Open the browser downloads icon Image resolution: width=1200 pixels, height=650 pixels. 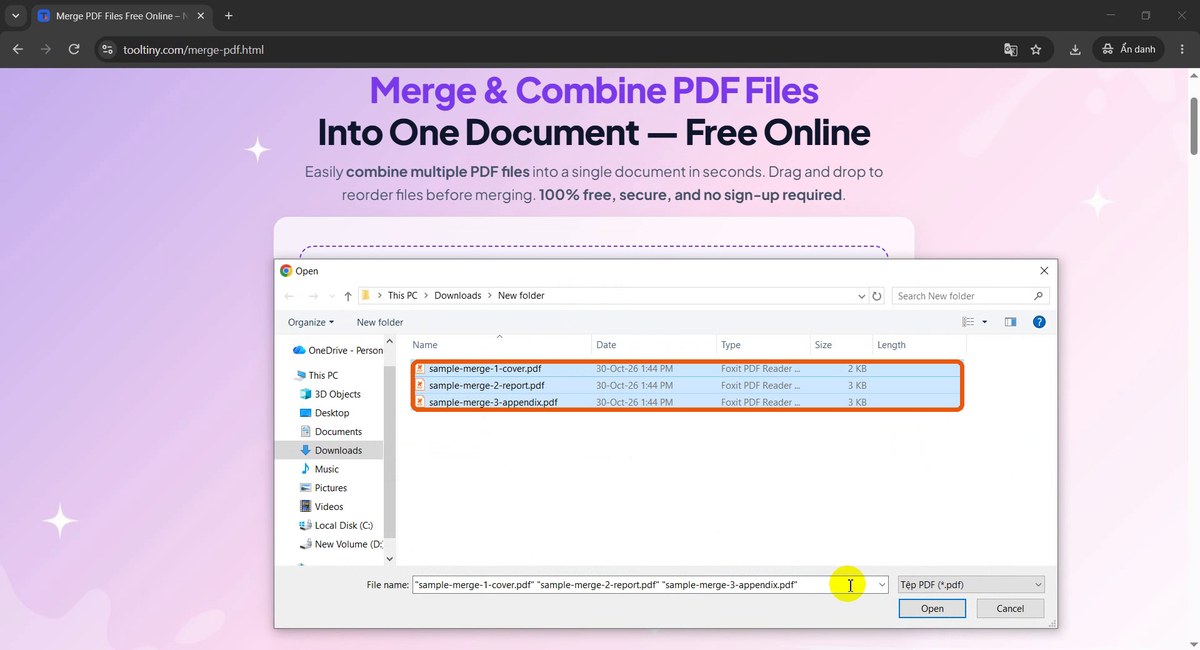tap(1075, 49)
